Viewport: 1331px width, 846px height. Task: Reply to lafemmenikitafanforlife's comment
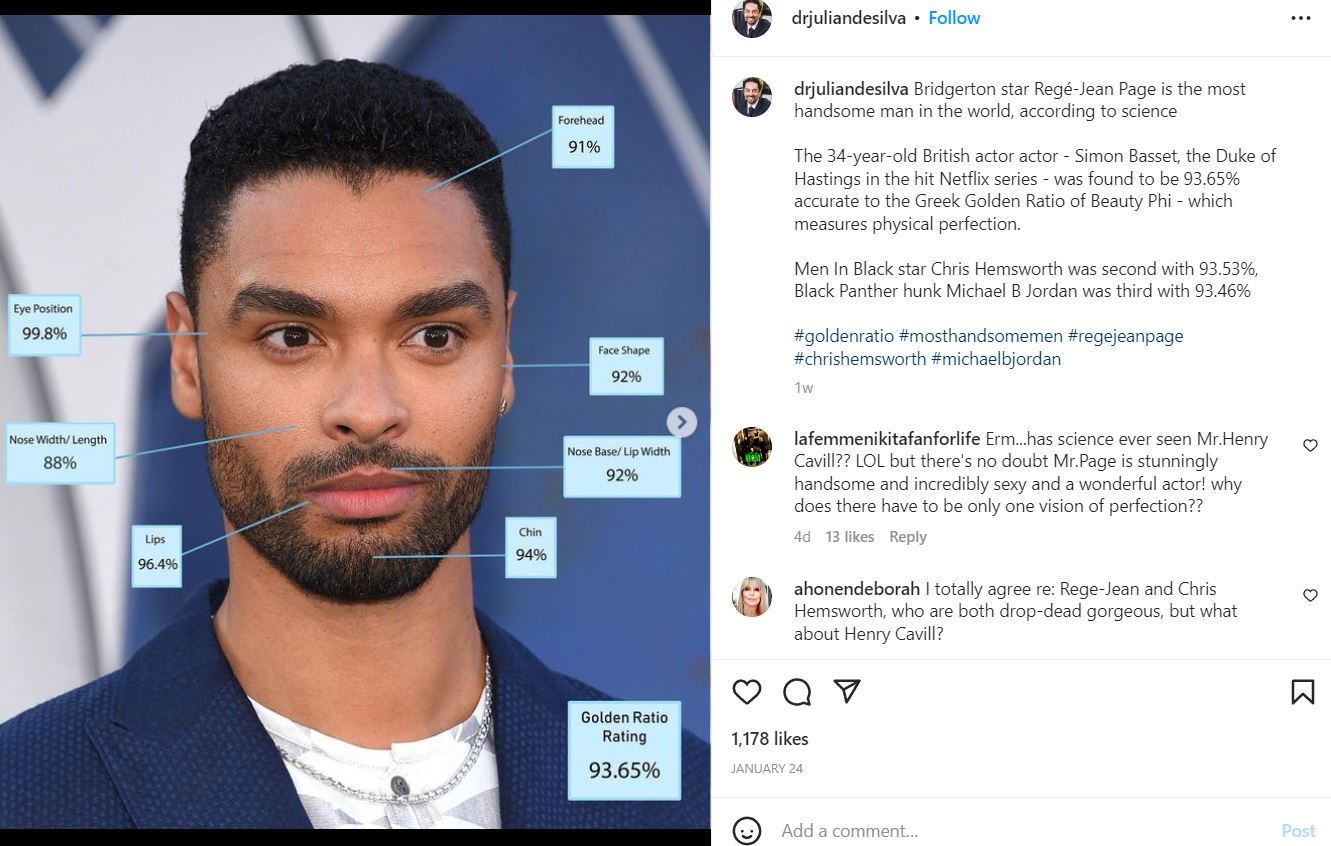click(x=908, y=537)
